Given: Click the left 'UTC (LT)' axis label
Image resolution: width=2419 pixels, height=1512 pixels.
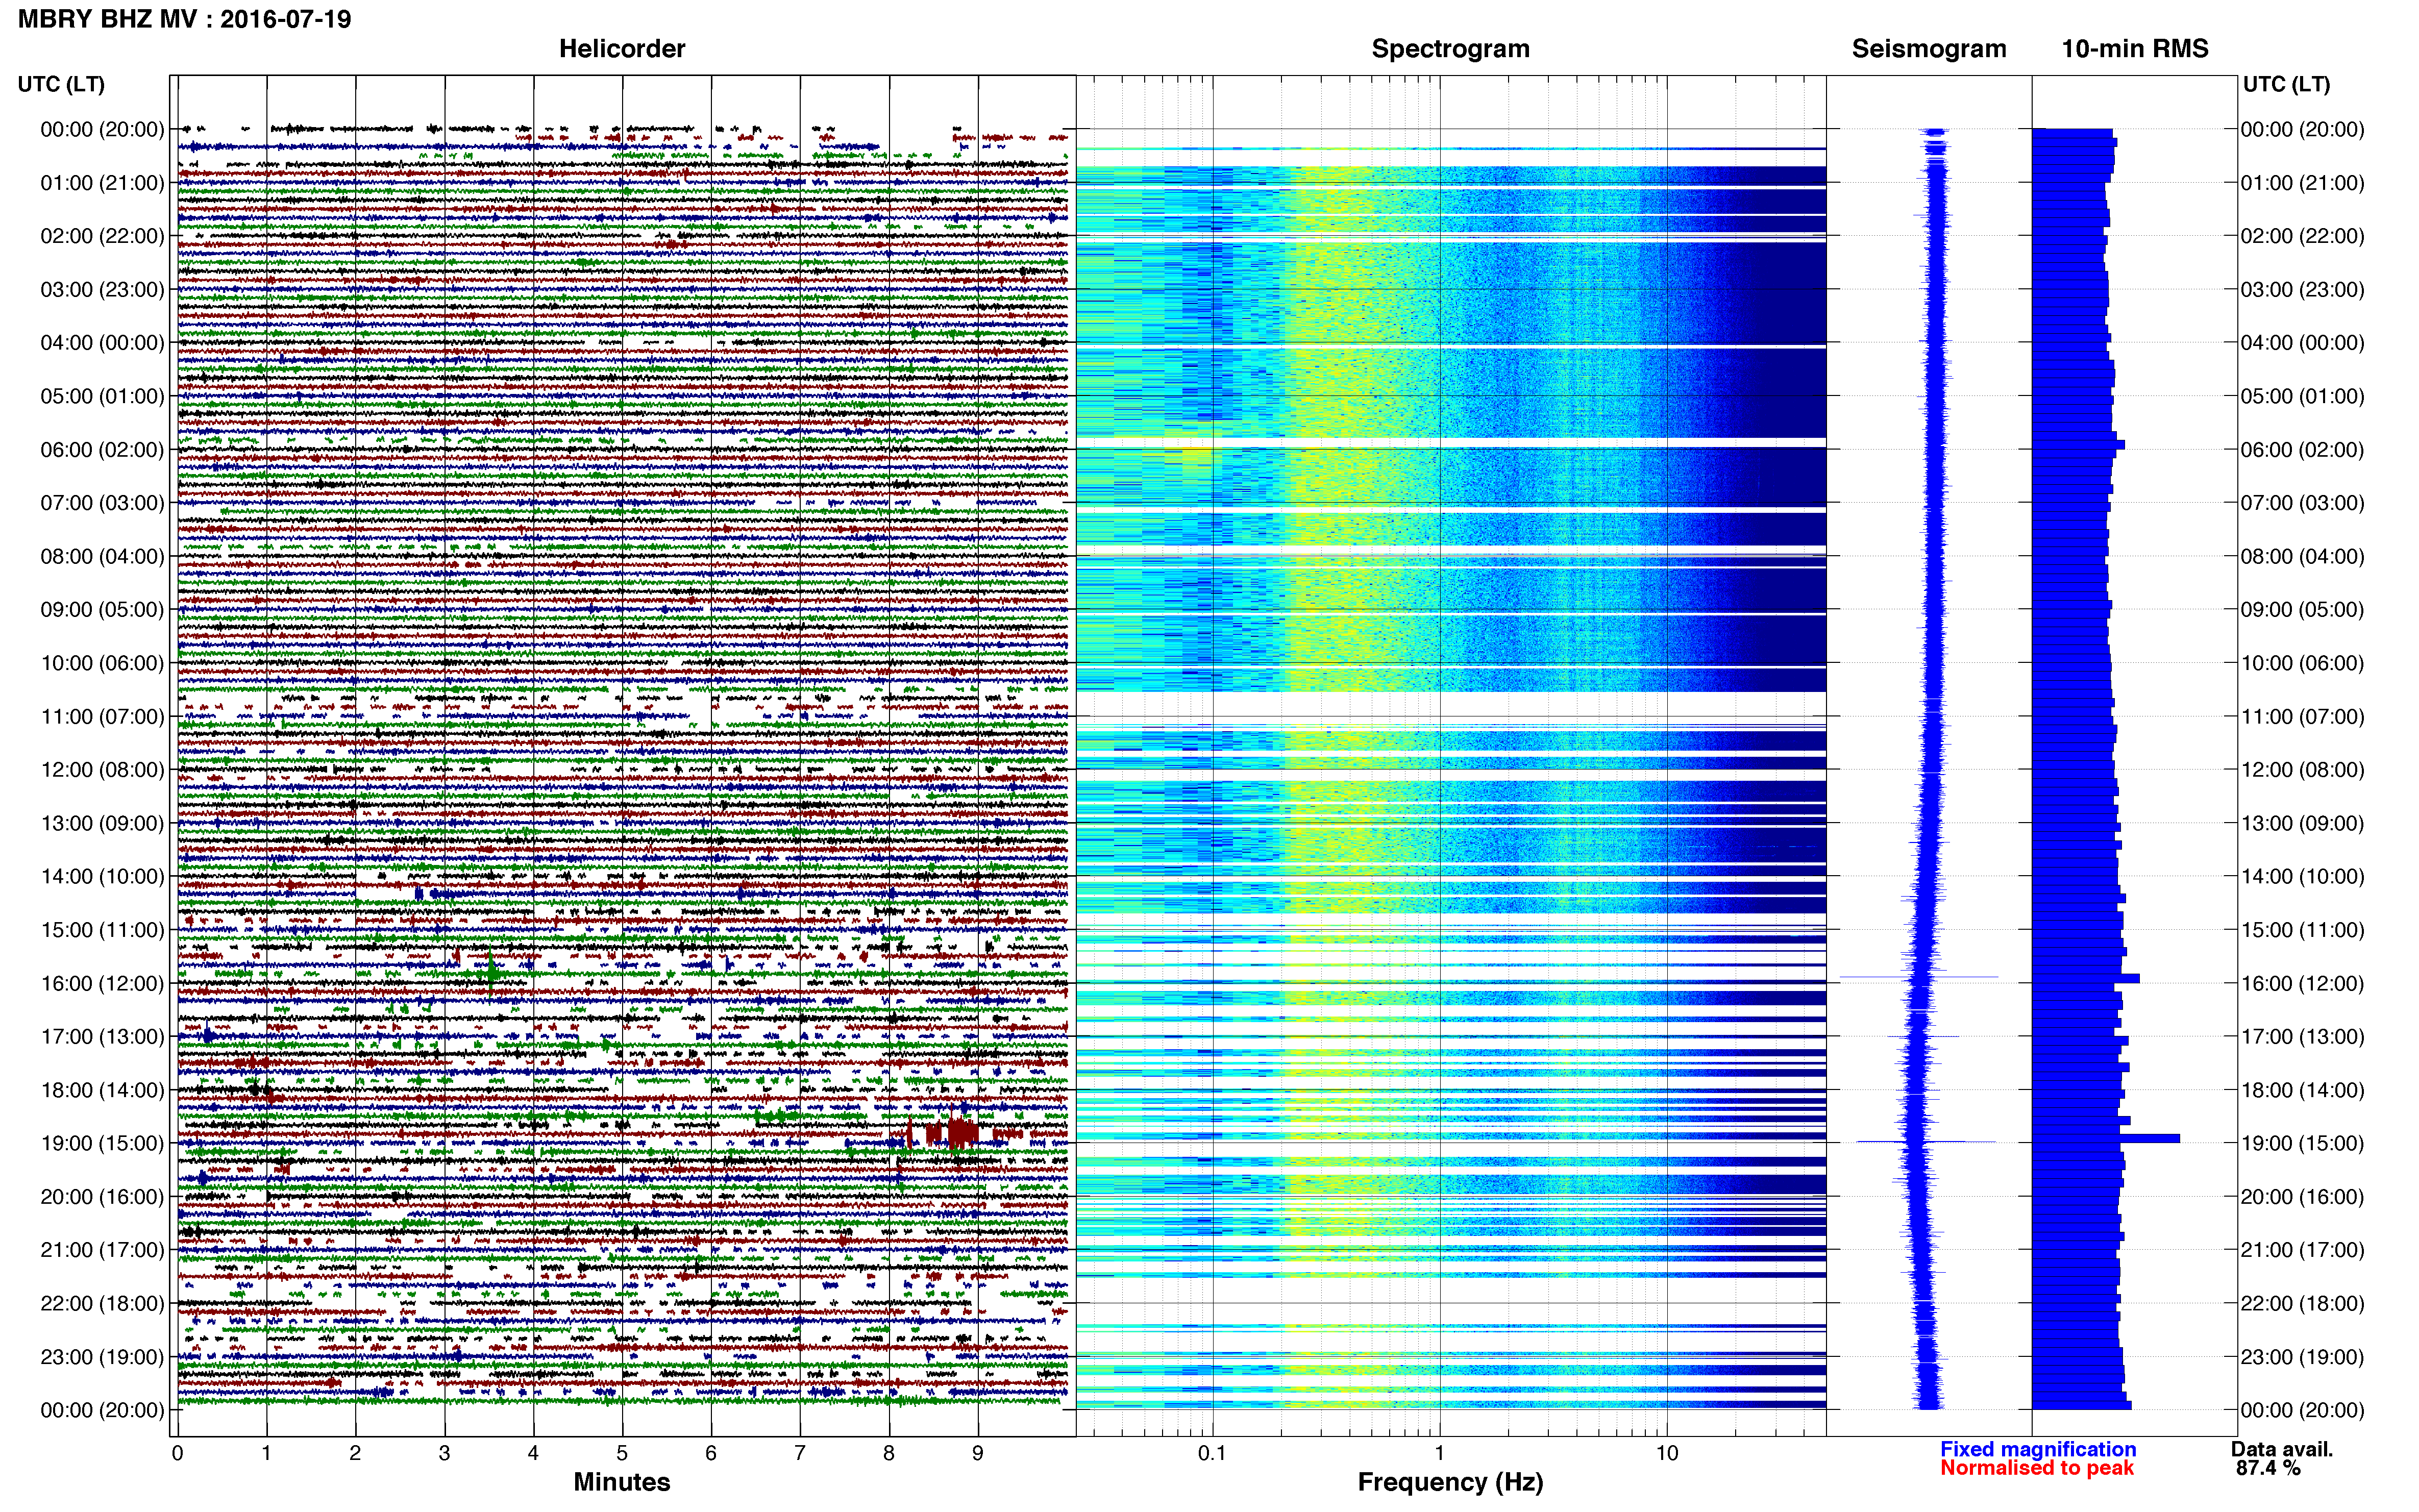Looking at the screenshot, I should coord(61,84).
